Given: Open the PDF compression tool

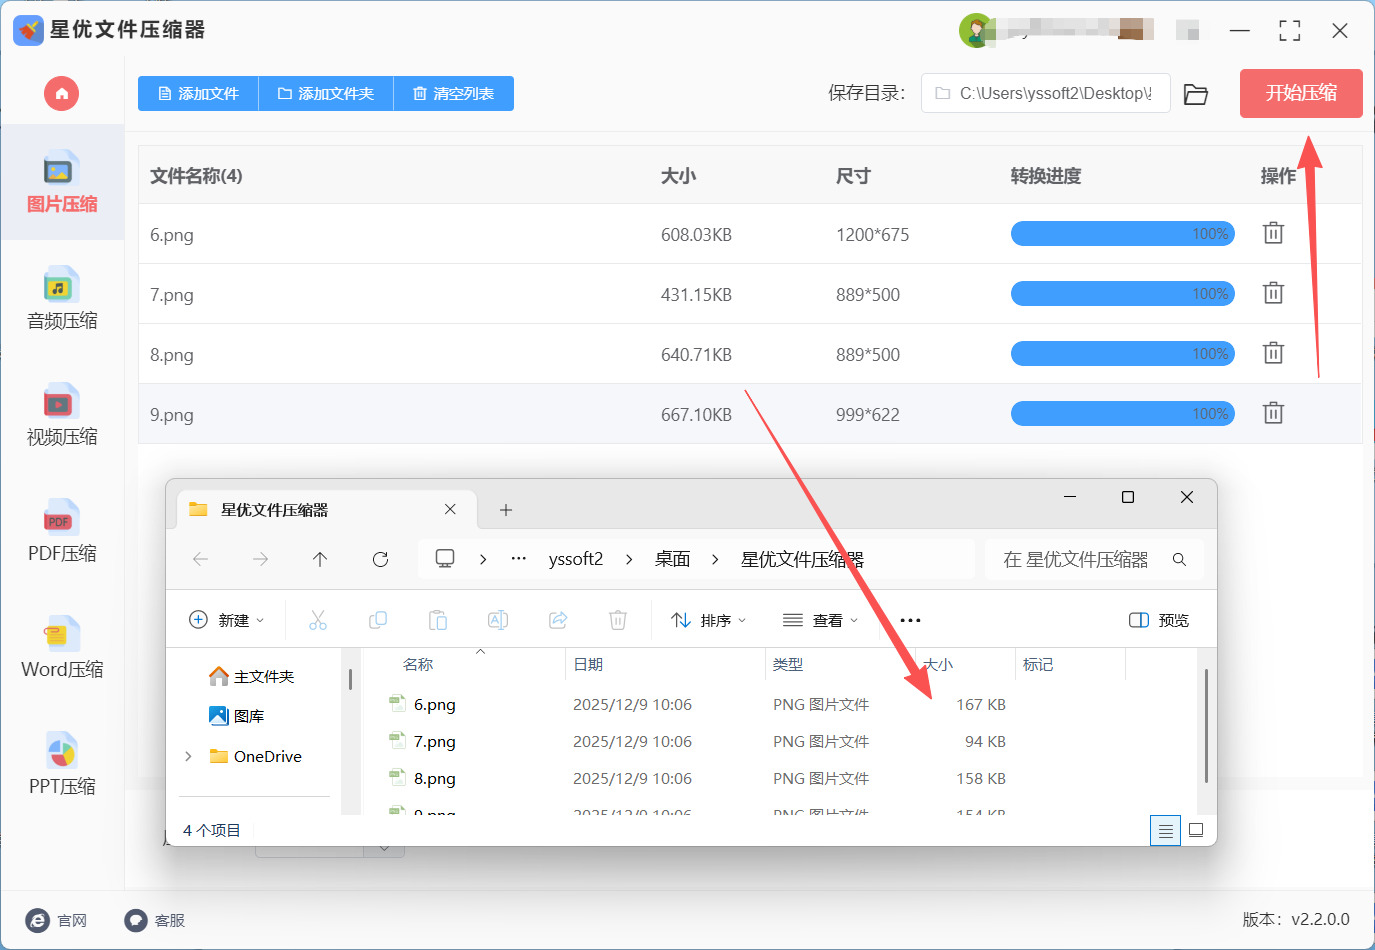Looking at the screenshot, I should [62, 531].
